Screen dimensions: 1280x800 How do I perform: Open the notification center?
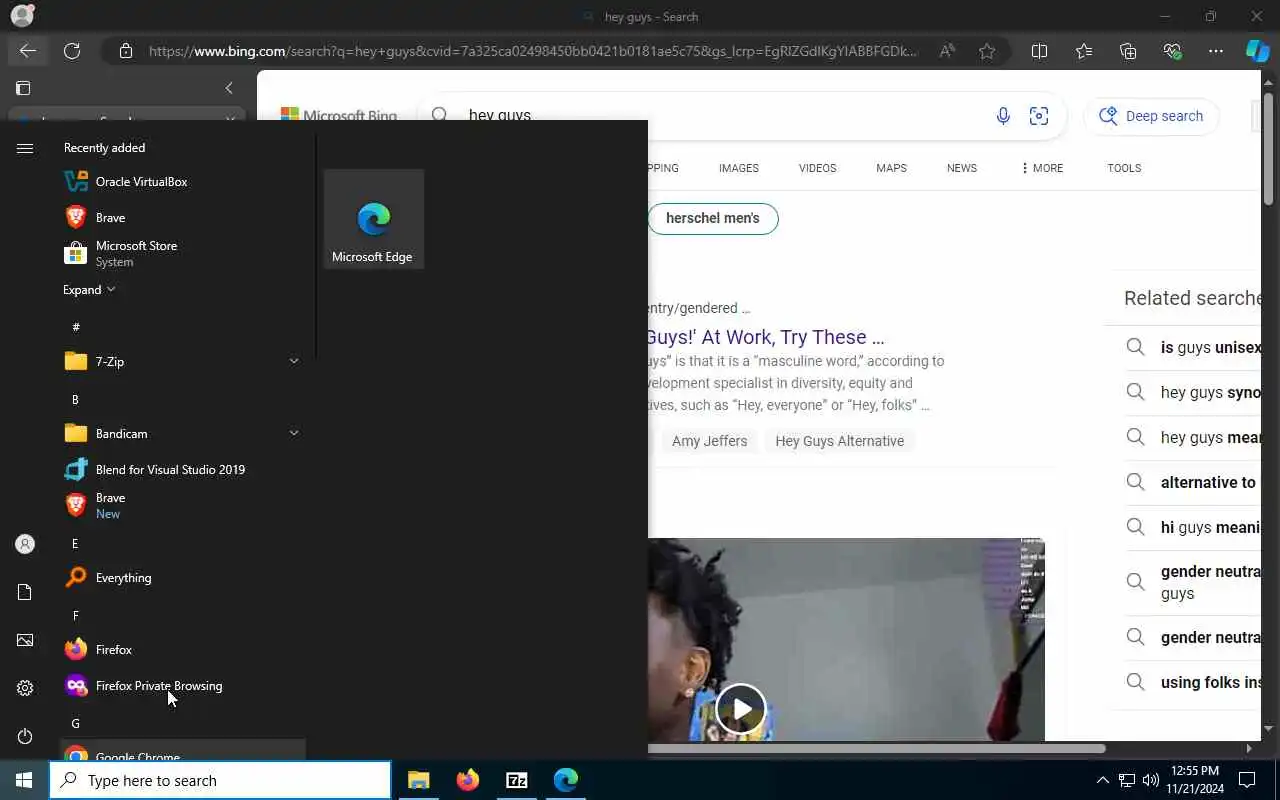tap(1247, 780)
